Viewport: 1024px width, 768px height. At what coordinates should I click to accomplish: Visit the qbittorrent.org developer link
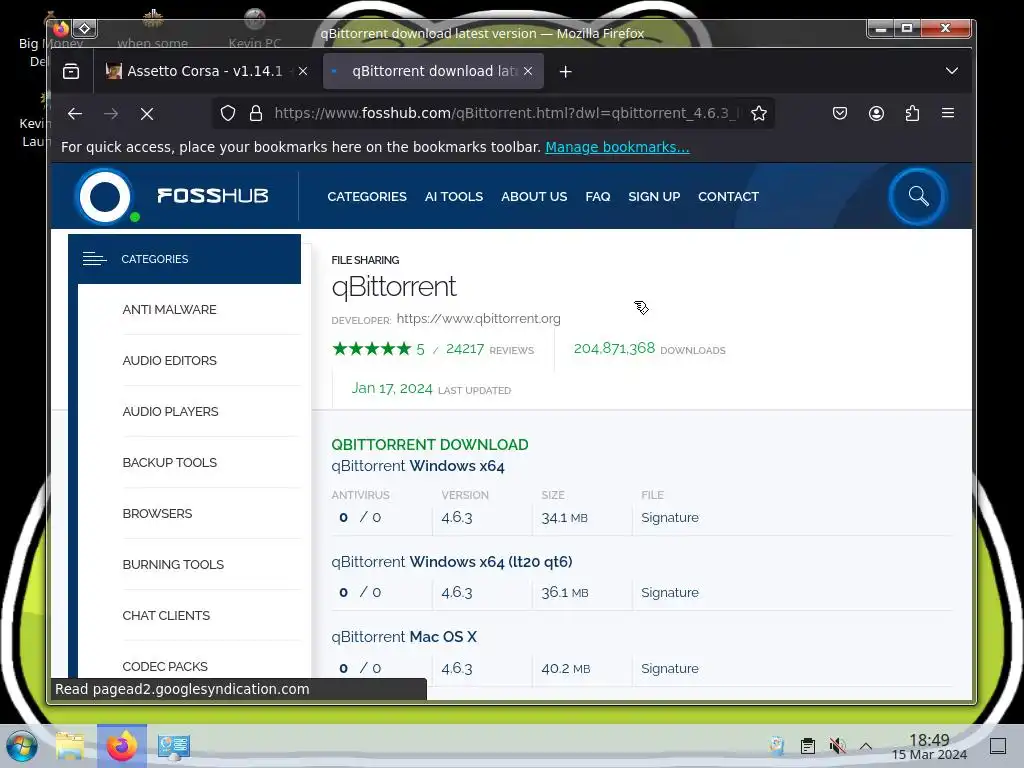[x=479, y=319]
